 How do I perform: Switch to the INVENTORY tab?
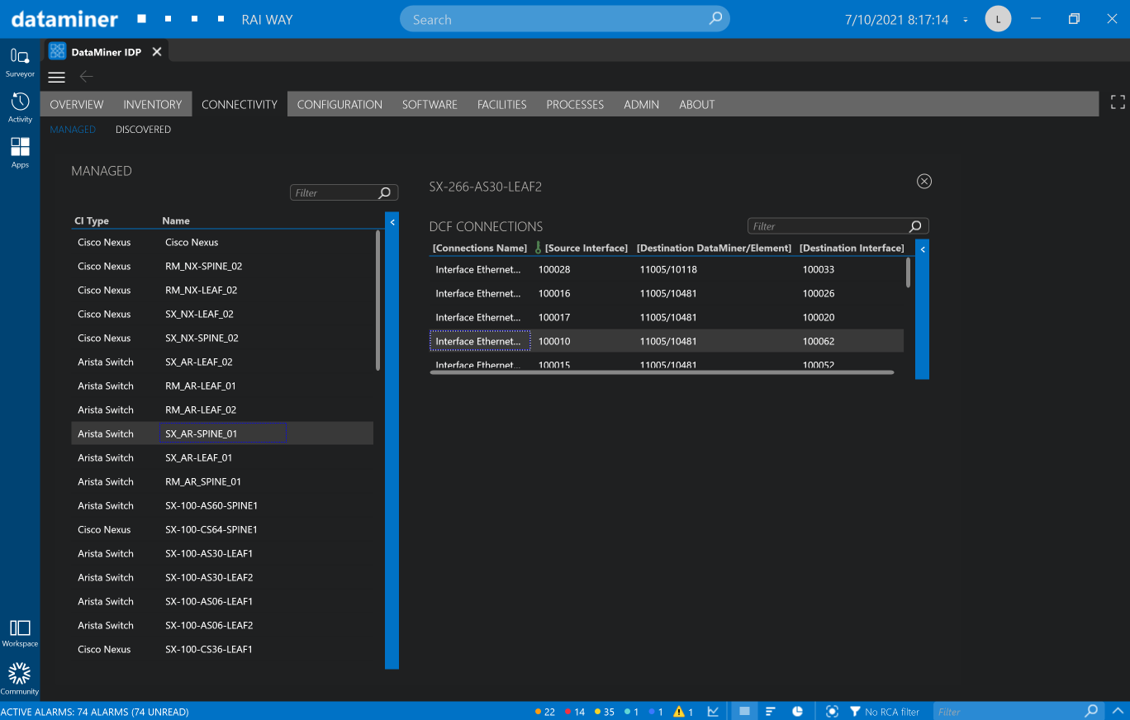152,105
